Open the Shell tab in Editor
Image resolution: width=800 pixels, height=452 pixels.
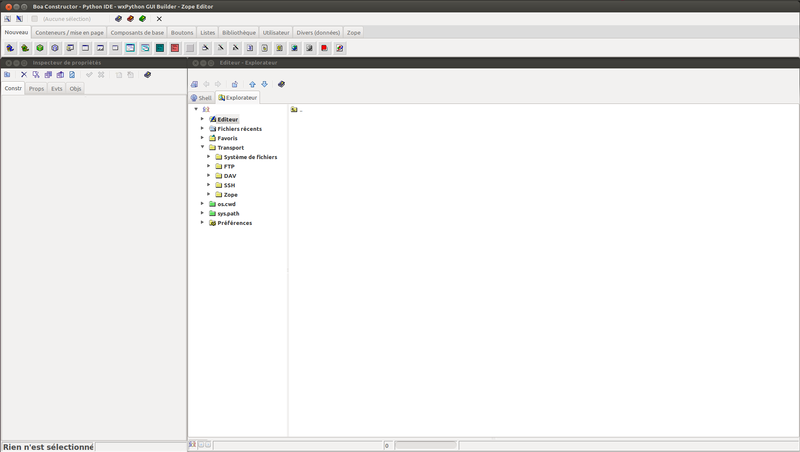pyautogui.click(x=201, y=98)
